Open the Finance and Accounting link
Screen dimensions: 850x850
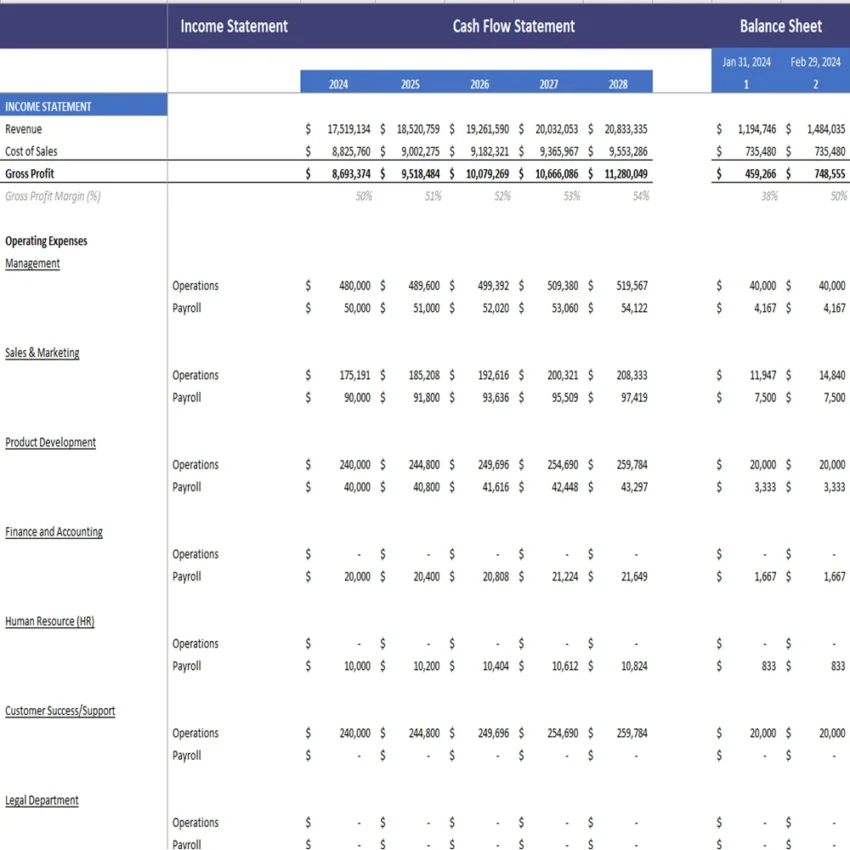point(53,531)
